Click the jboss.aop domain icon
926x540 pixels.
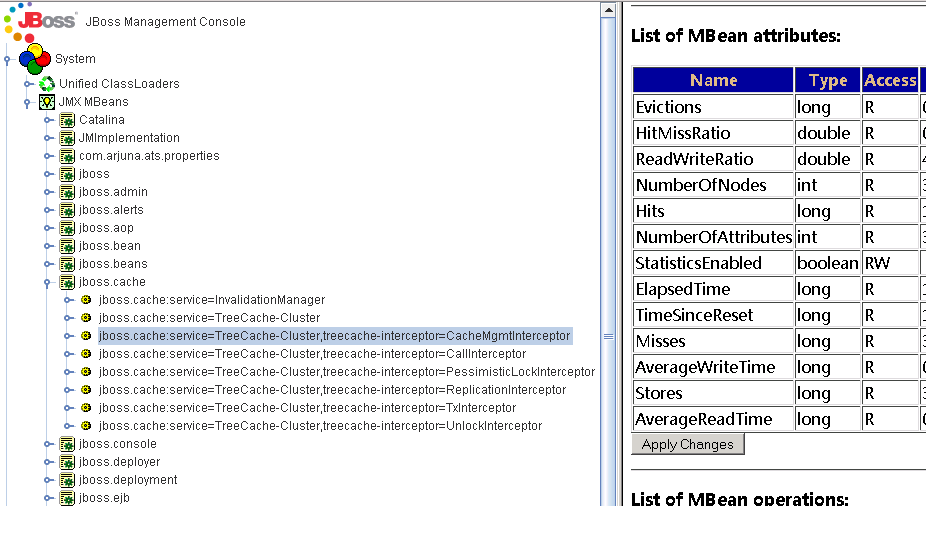pyautogui.click(x=67, y=228)
